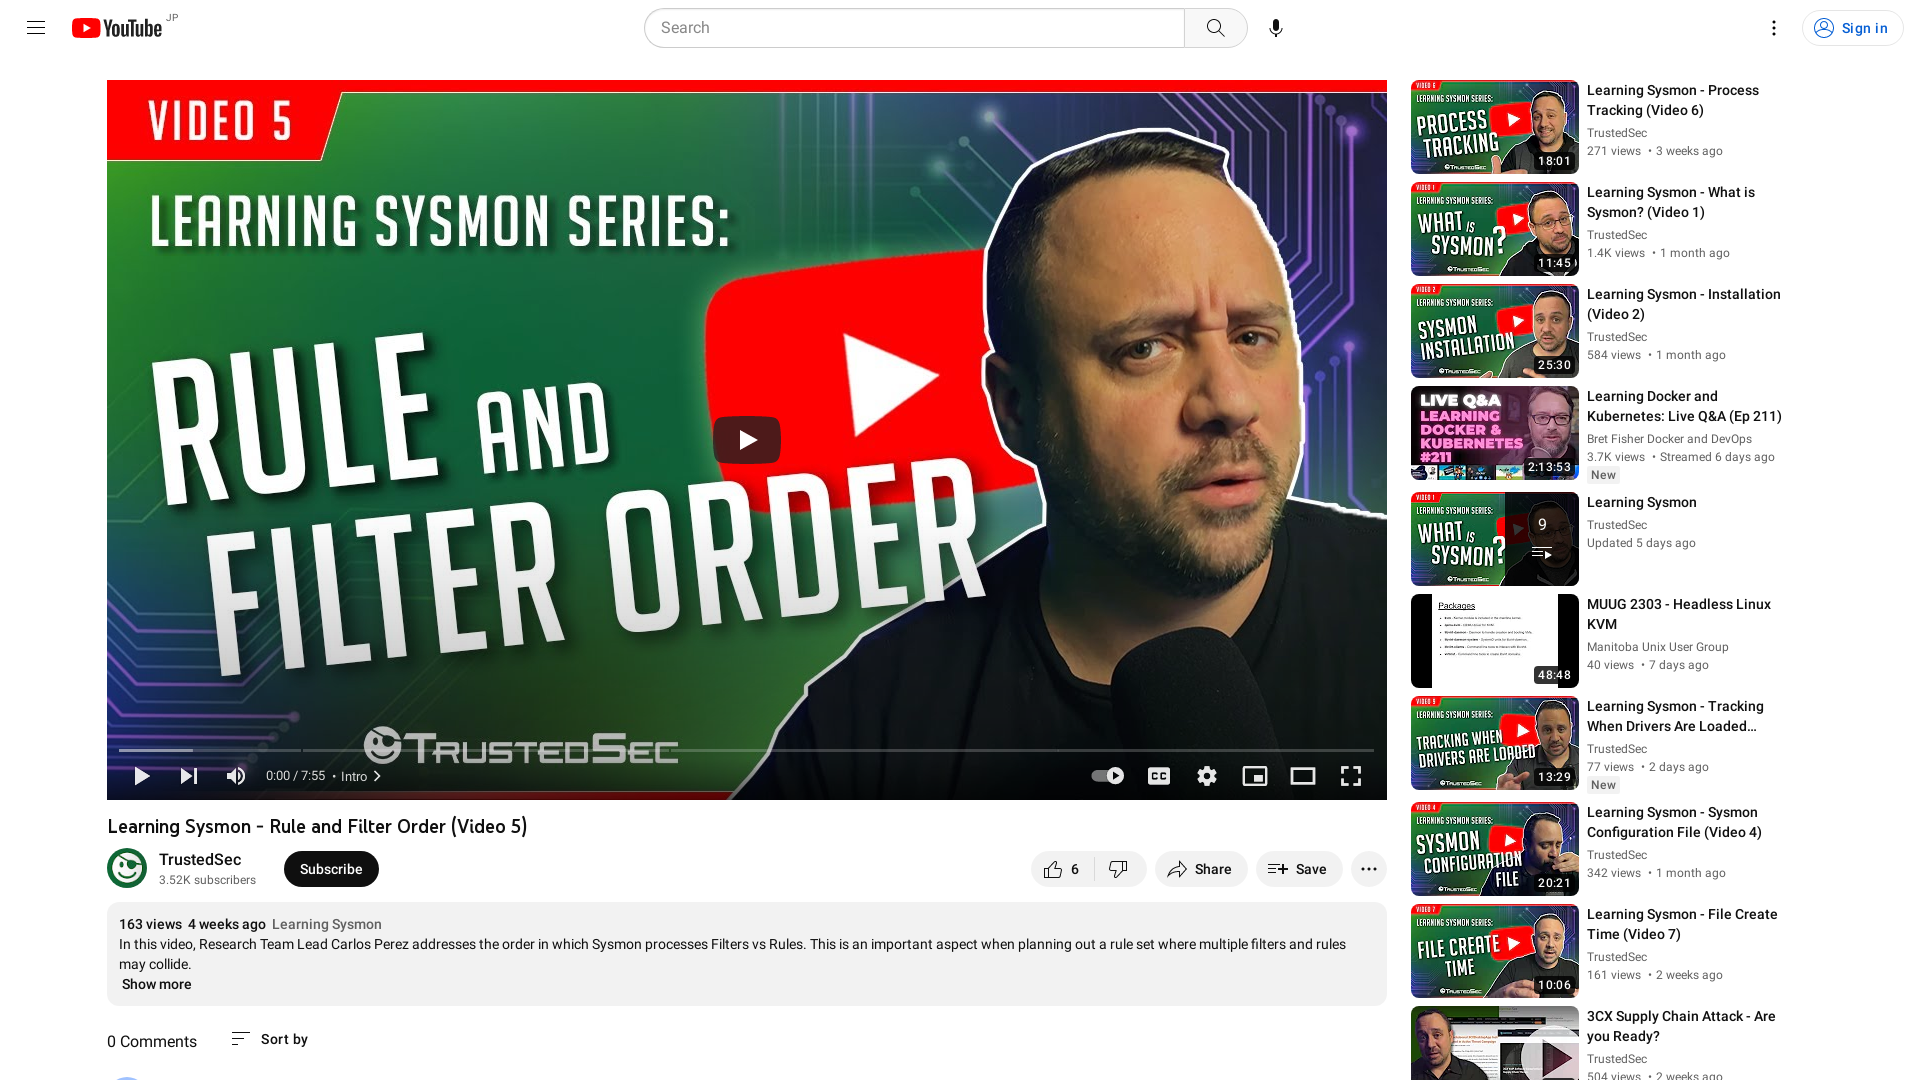This screenshot has height=1080, width=1920.
Task: Click the three-dot more options menu
Action: tap(1369, 868)
